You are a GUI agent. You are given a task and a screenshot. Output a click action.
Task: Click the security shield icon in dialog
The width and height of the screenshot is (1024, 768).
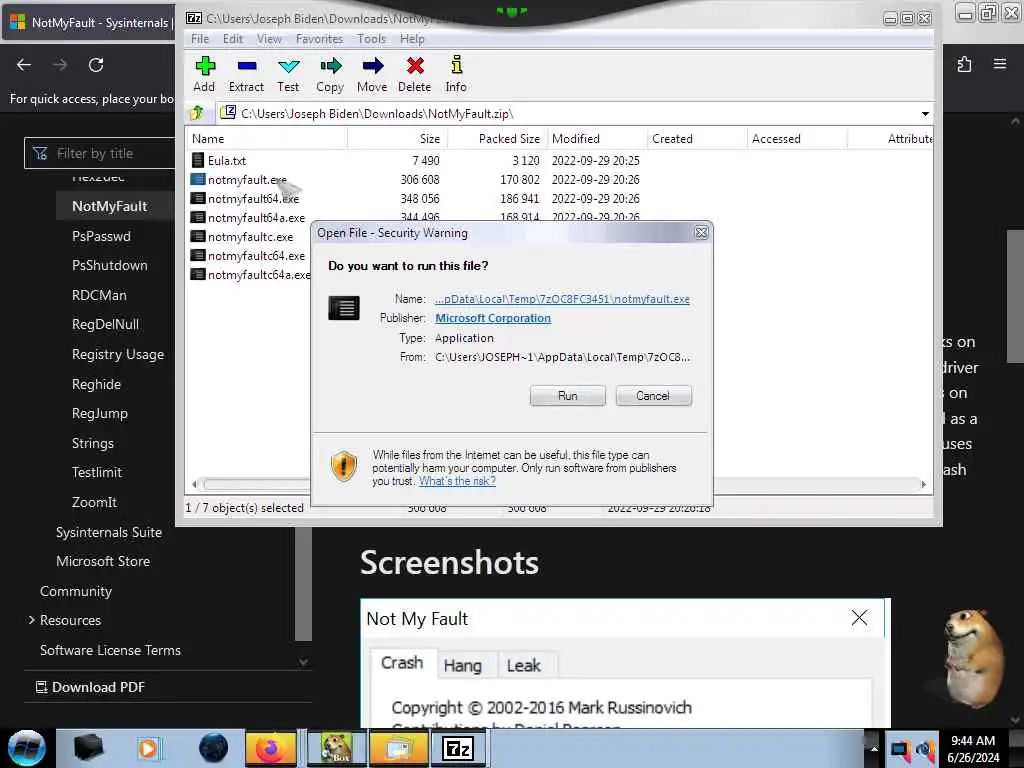click(344, 466)
